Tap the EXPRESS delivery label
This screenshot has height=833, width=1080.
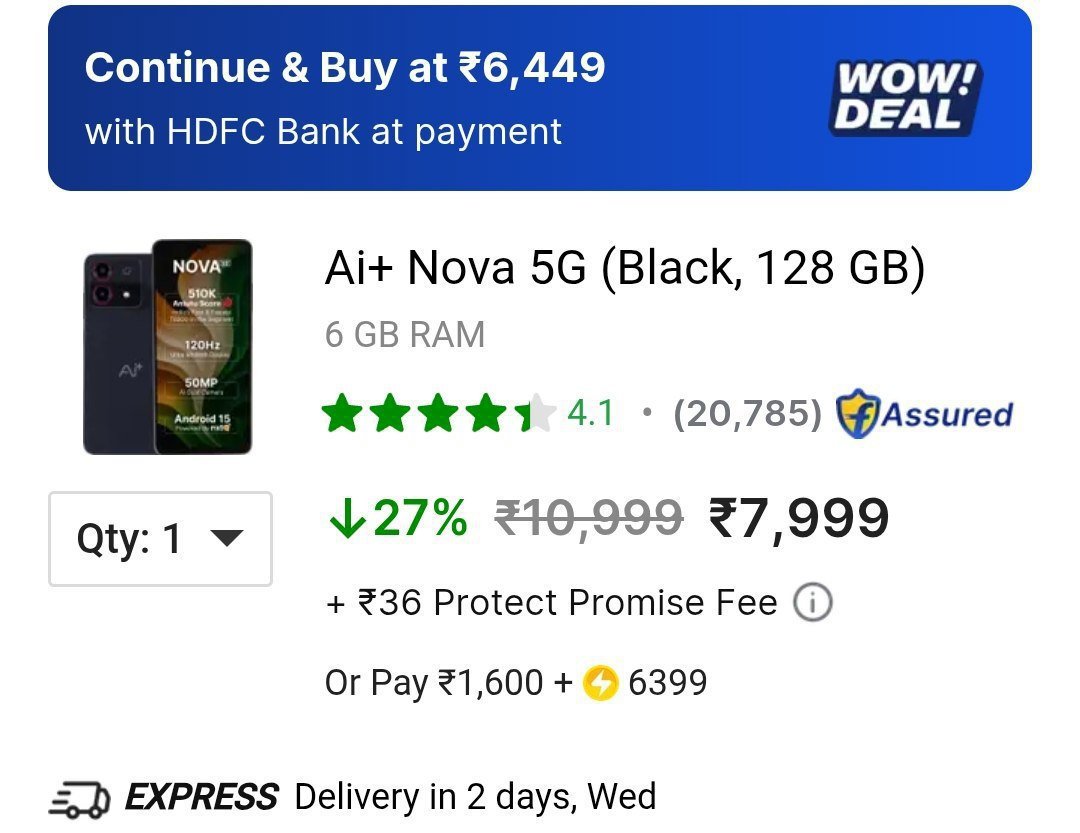click(x=200, y=798)
